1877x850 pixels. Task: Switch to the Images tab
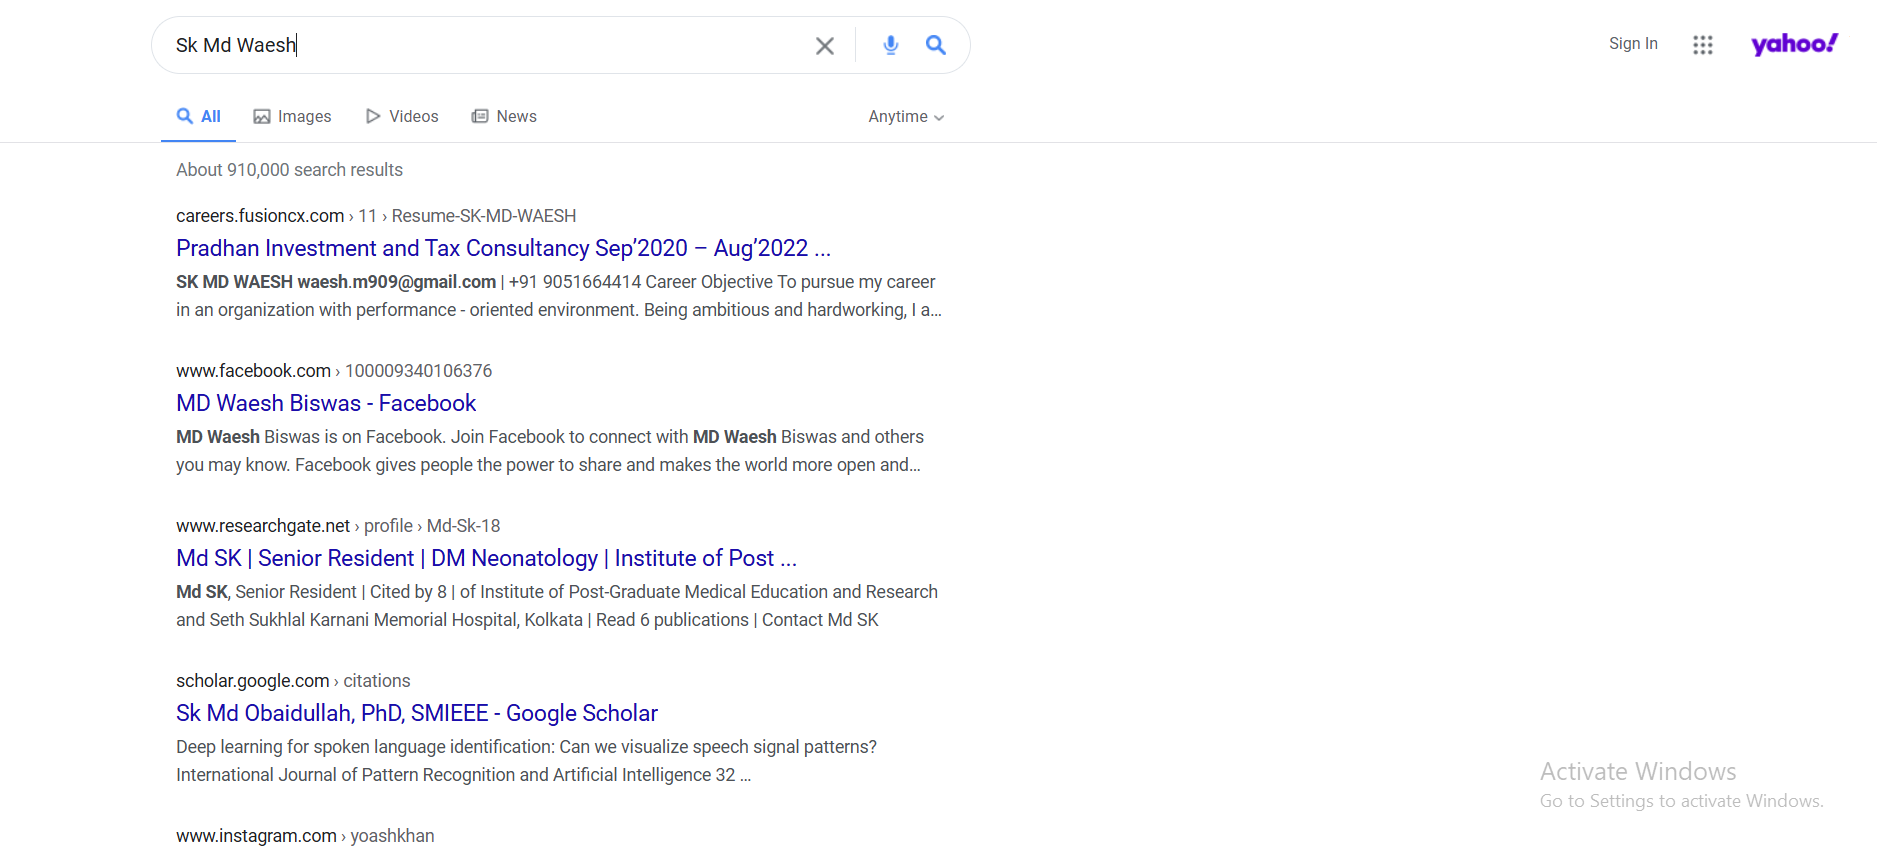coord(292,117)
